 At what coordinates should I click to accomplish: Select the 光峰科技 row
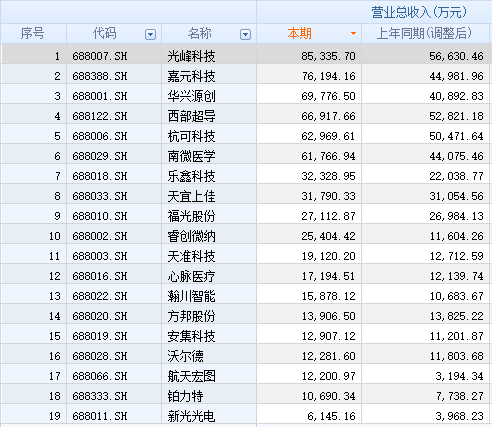245,54
